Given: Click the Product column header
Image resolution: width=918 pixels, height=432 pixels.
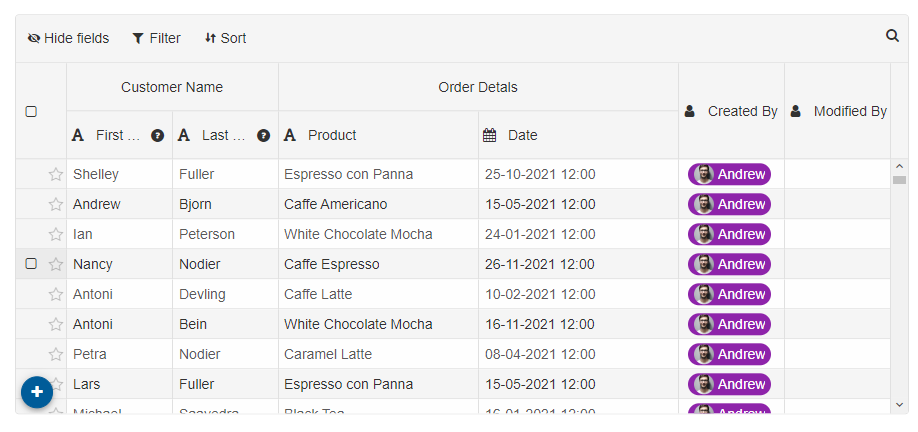Looking at the screenshot, I should click(x=378, y=135).
